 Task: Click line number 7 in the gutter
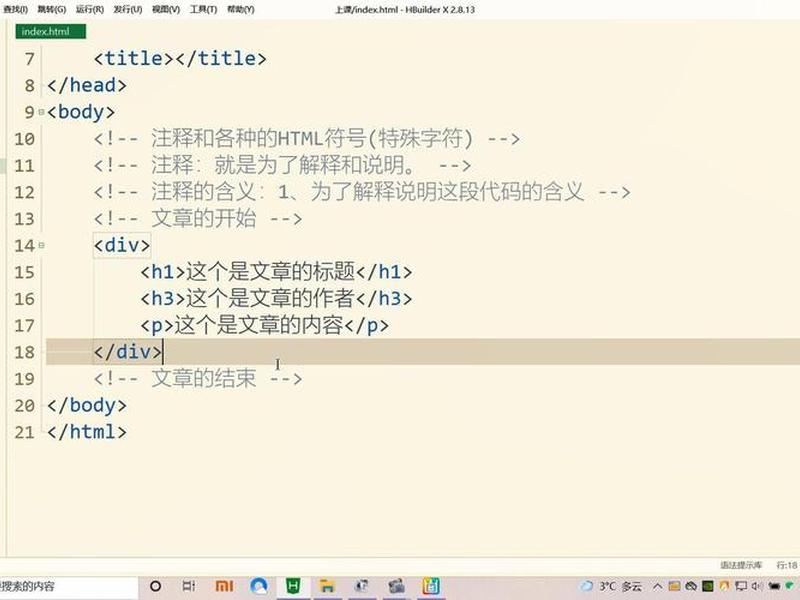tap(30, 59)
